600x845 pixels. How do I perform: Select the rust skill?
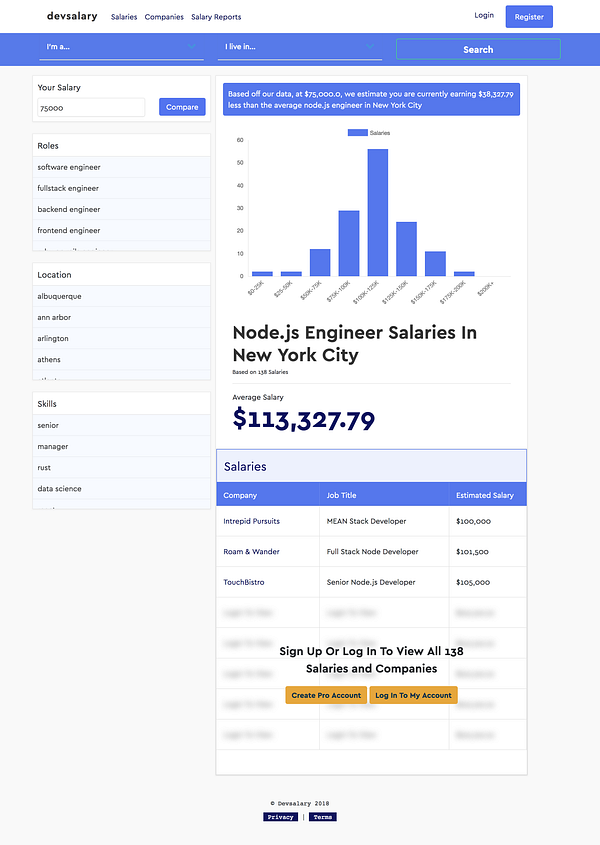coord(44,468)
